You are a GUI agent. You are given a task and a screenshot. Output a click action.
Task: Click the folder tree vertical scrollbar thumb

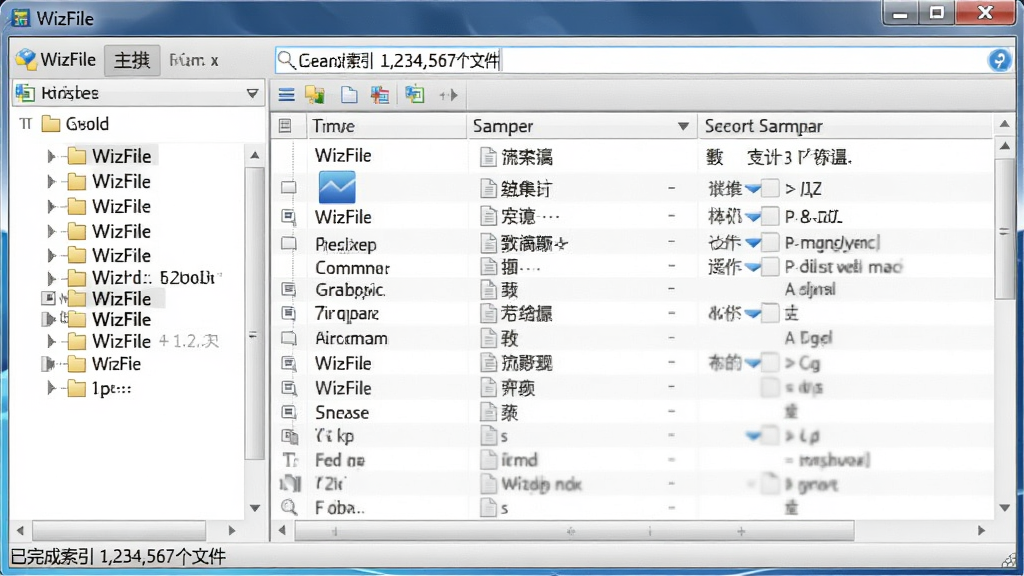click(x=255, y=313)
